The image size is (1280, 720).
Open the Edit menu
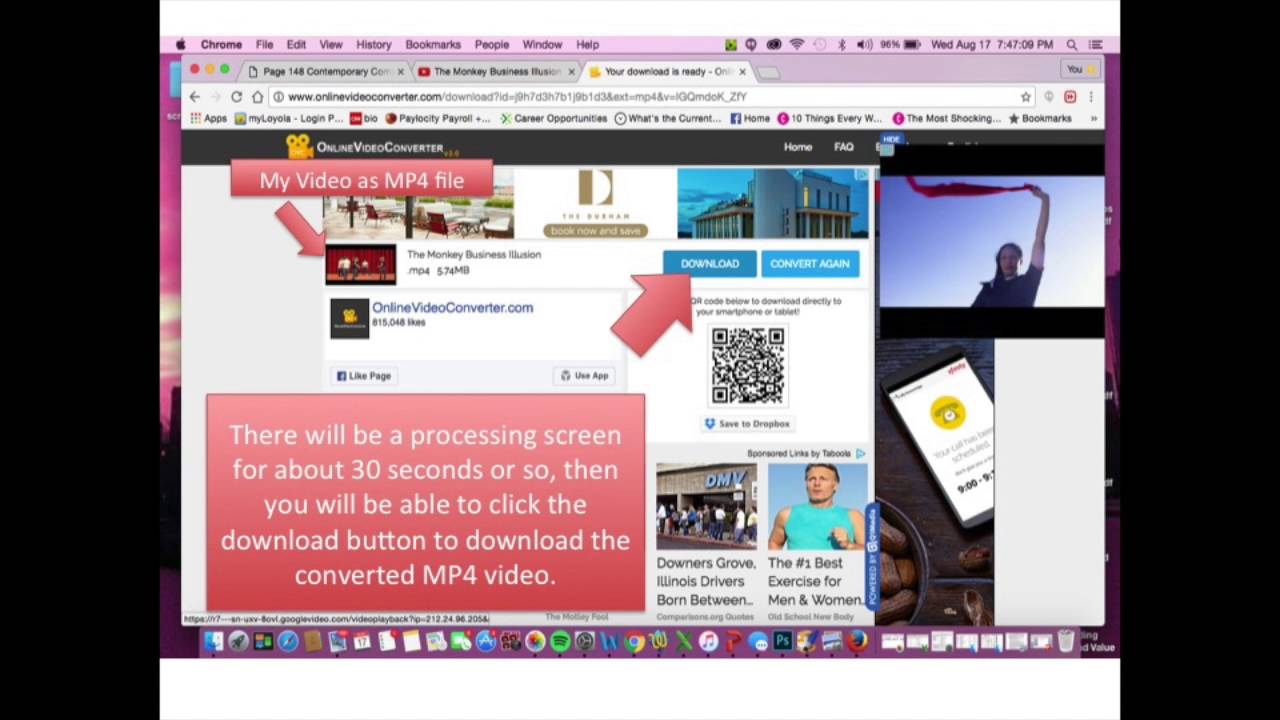point(296,45)
